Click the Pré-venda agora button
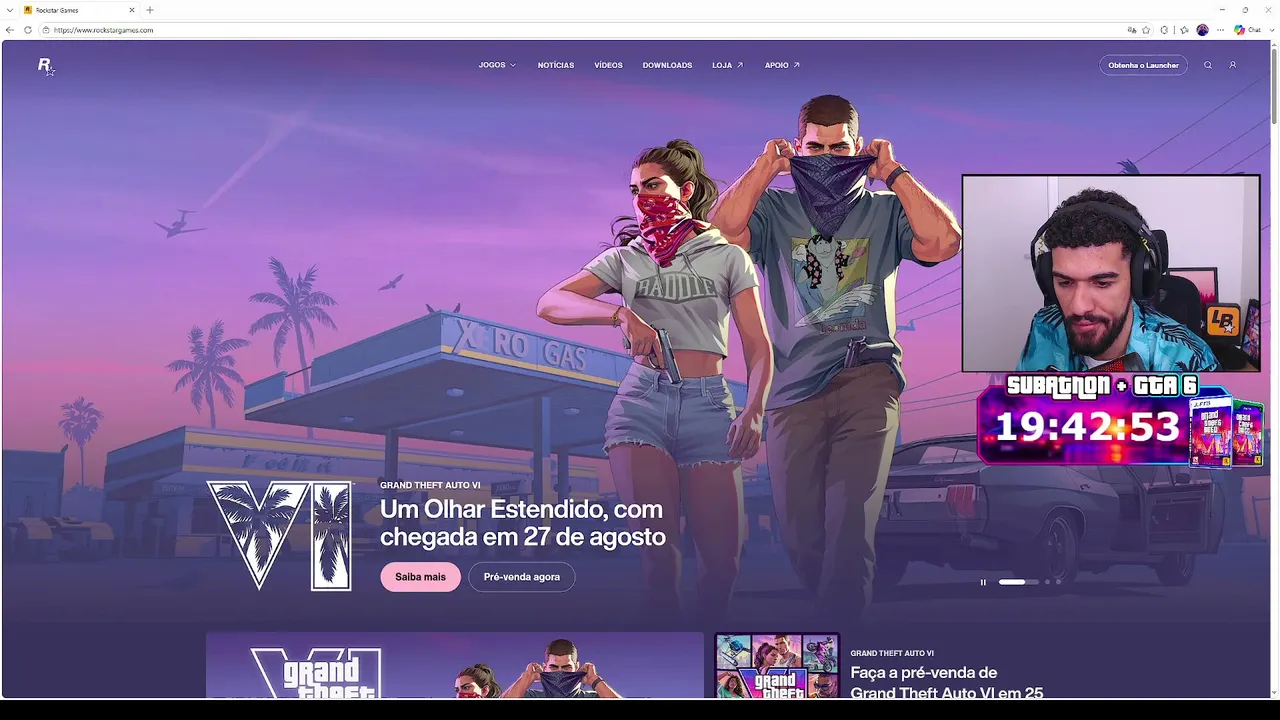This screenshot has width=1280, height=720. tap(521, 577)
